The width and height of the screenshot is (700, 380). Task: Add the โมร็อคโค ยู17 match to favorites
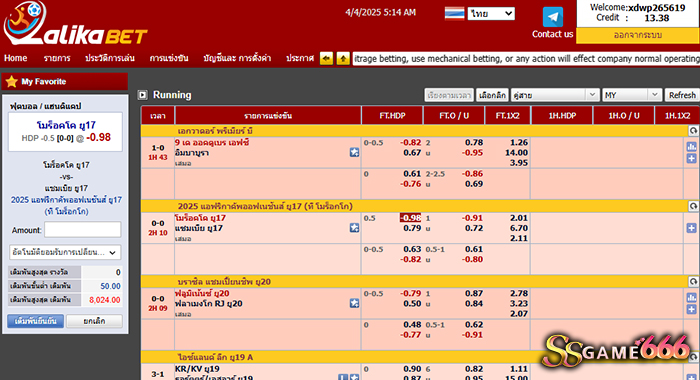354,228
